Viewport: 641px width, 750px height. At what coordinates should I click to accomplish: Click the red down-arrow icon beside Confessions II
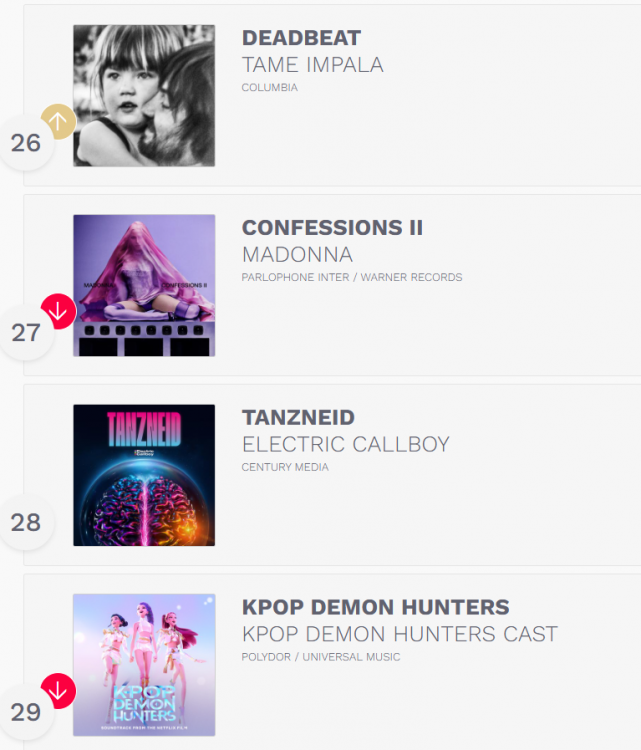pos(58,311)
